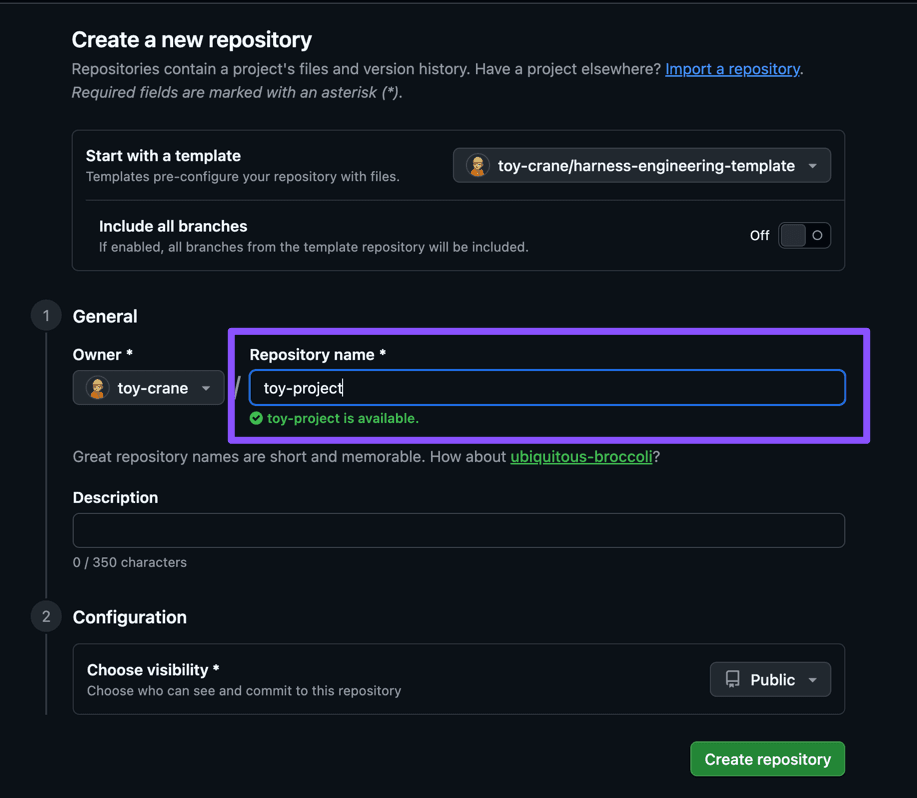Click the 'Configuration' section heading
Screen dimensions: 917x798
click(x=130, y=617)
